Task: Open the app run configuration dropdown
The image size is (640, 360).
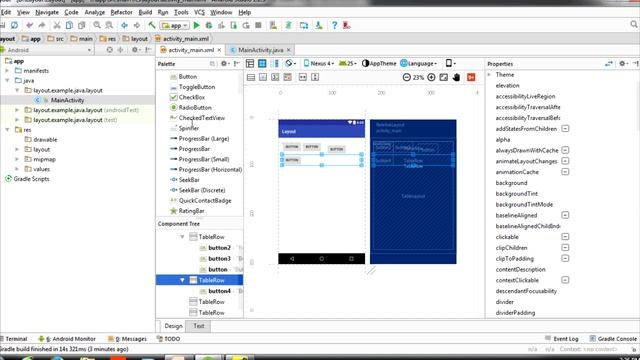Action: tap(174, 25)
